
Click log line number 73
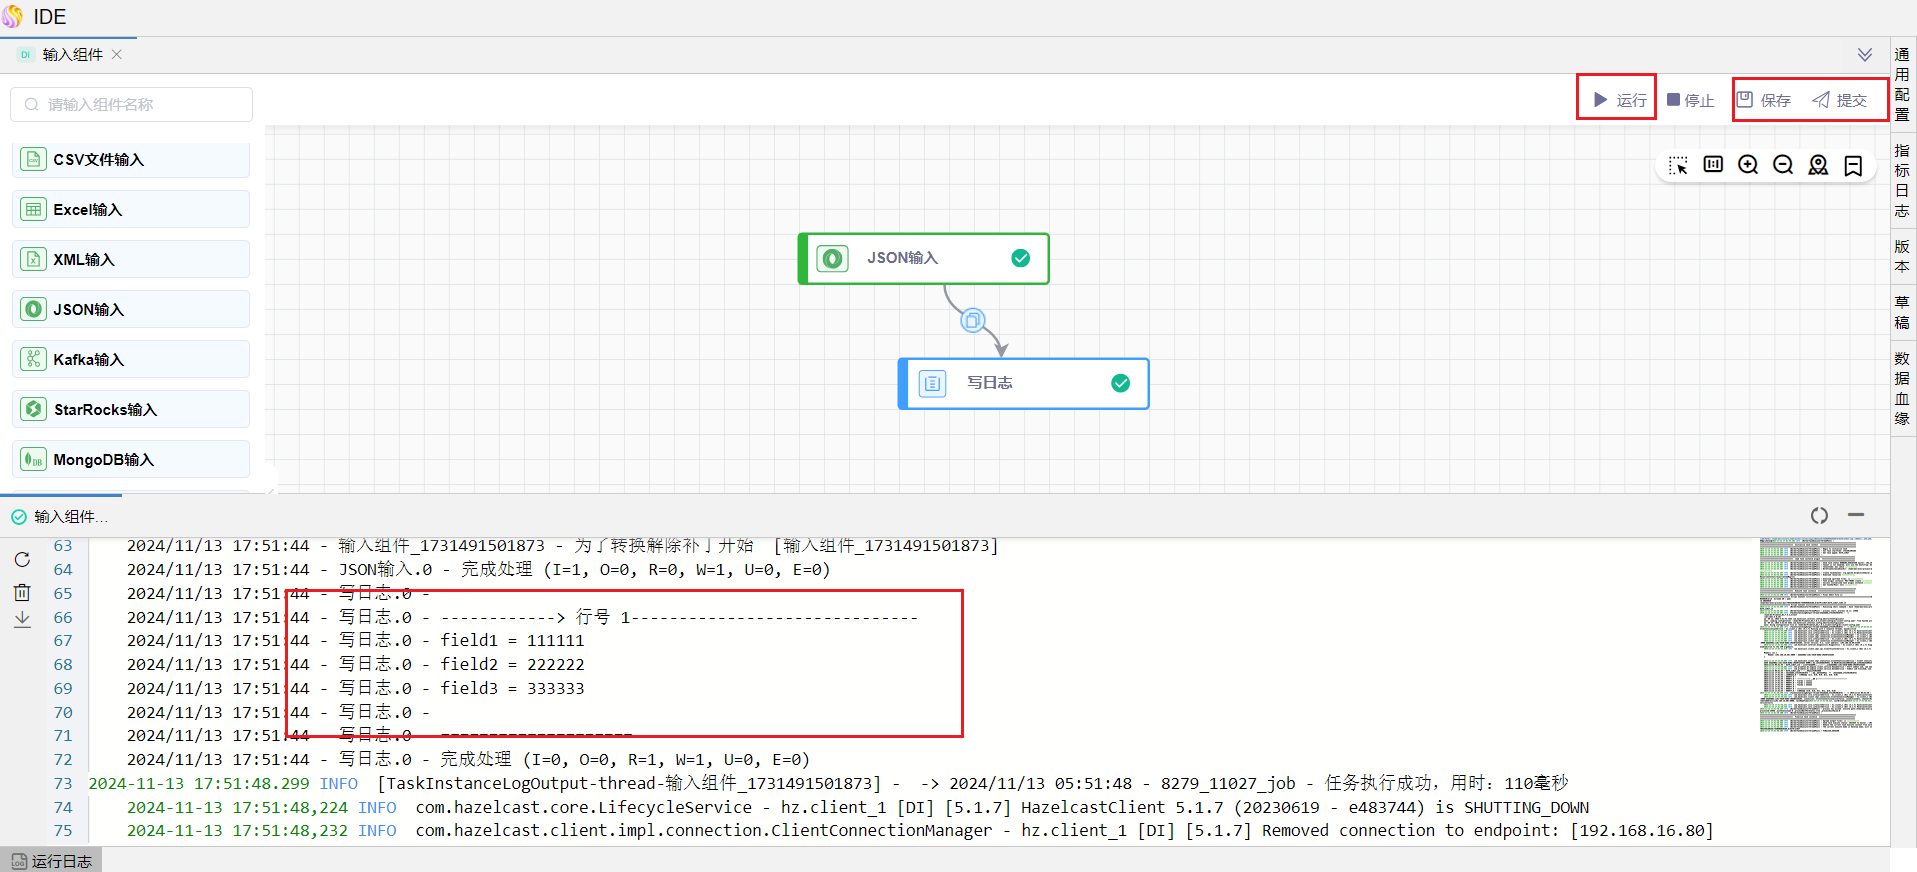pyautogui.click(x=63, y=784)
